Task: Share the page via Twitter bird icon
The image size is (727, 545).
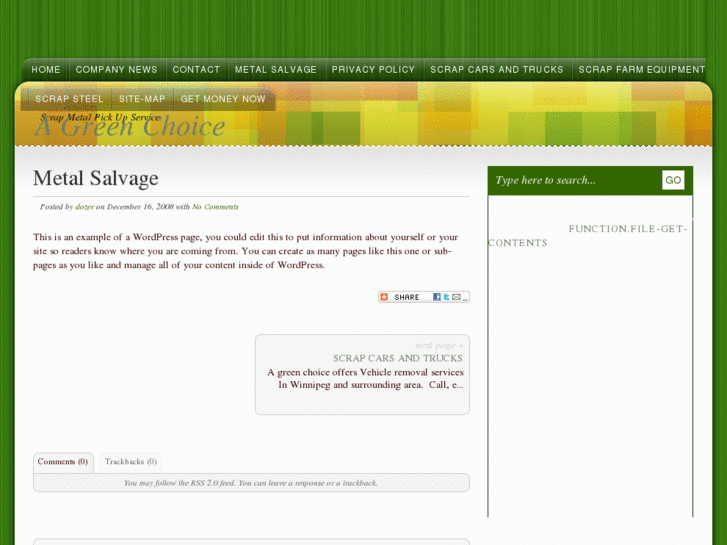Action: [x=446, y=297]
